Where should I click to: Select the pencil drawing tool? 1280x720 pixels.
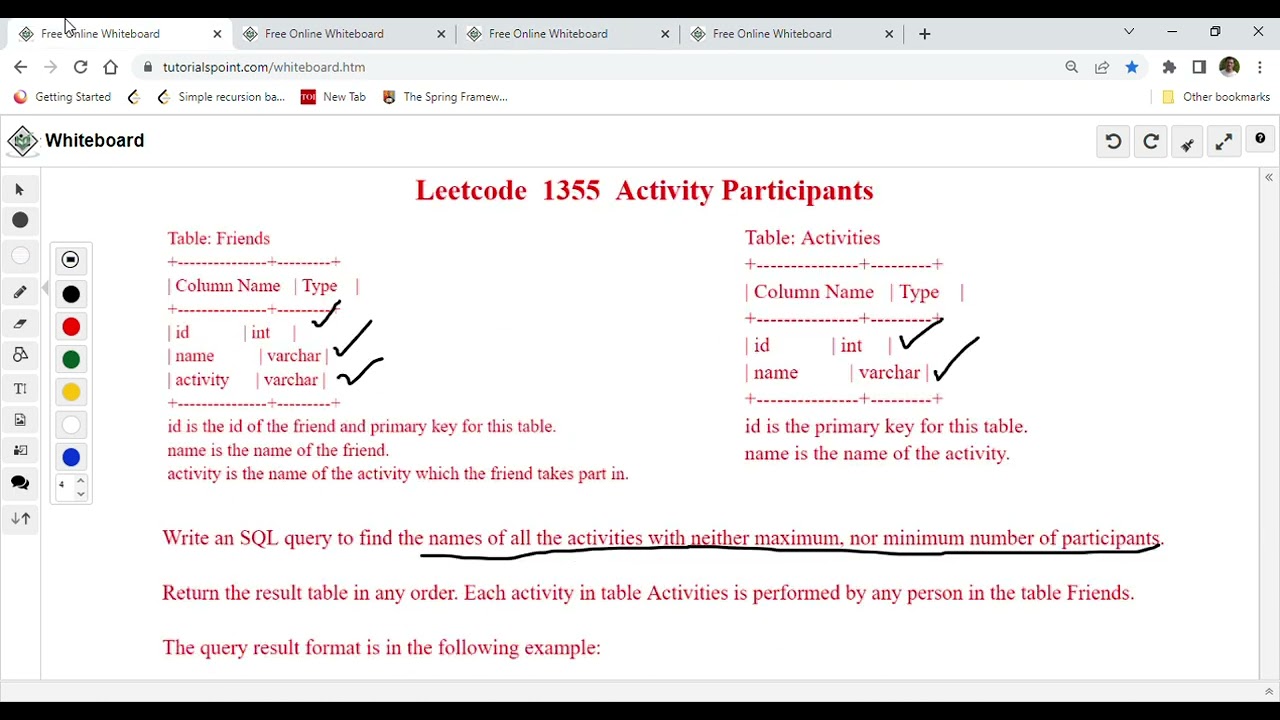coord(20,292)
